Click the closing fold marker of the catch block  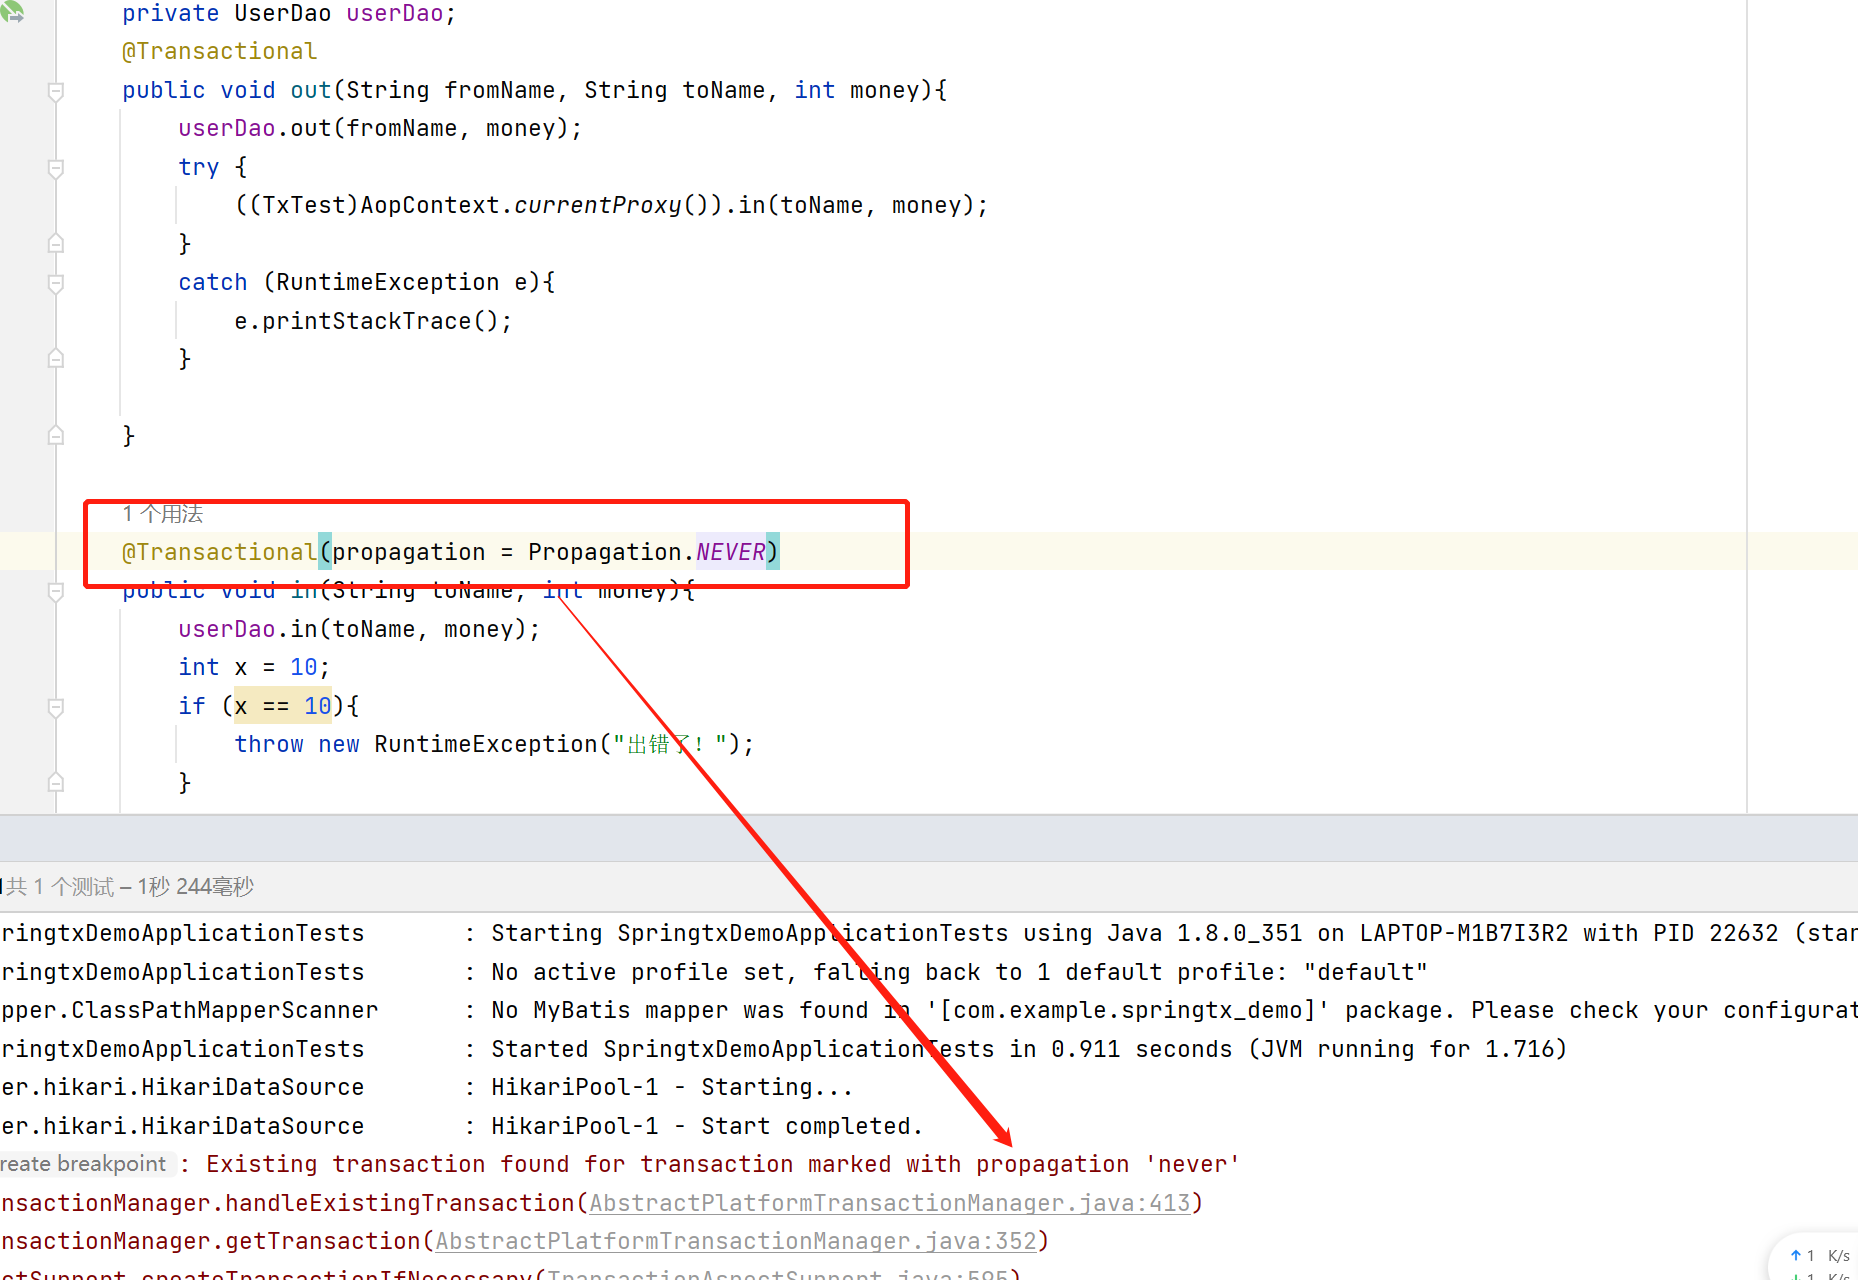click(56, 359)
